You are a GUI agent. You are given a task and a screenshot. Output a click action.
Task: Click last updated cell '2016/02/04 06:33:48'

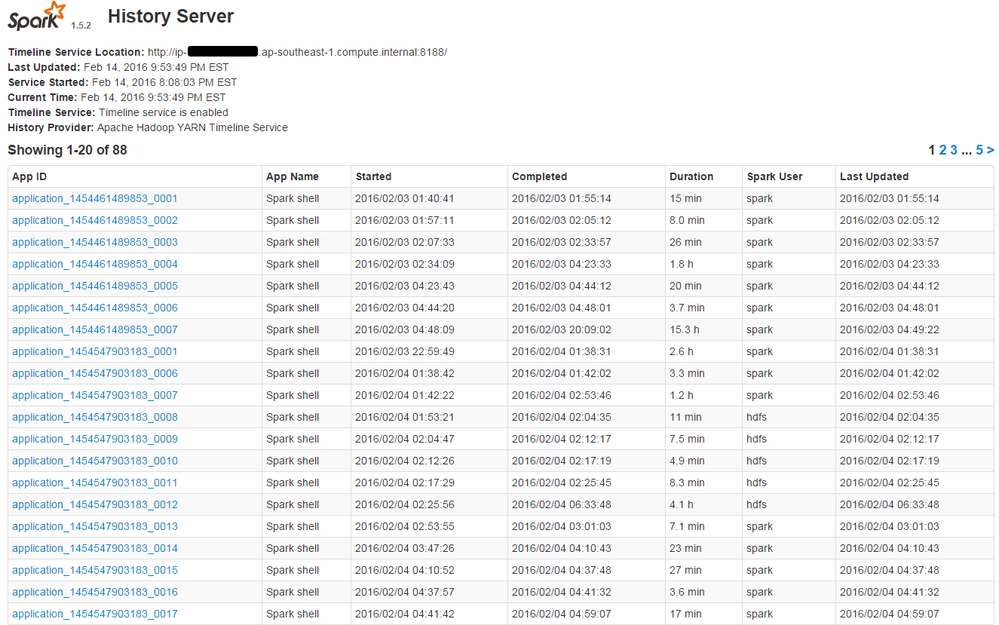[x=889, y=505]
